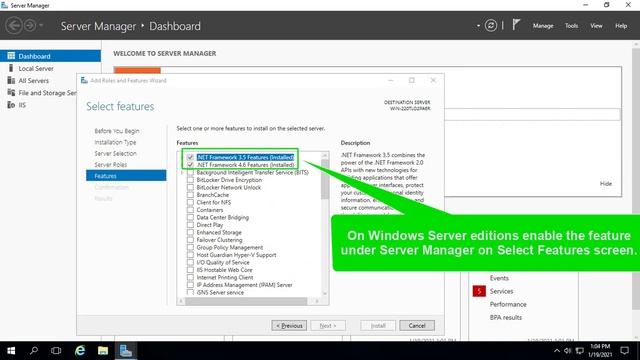Show hidden system tray icons
The image size is (640, 360).
click(557, 351)
